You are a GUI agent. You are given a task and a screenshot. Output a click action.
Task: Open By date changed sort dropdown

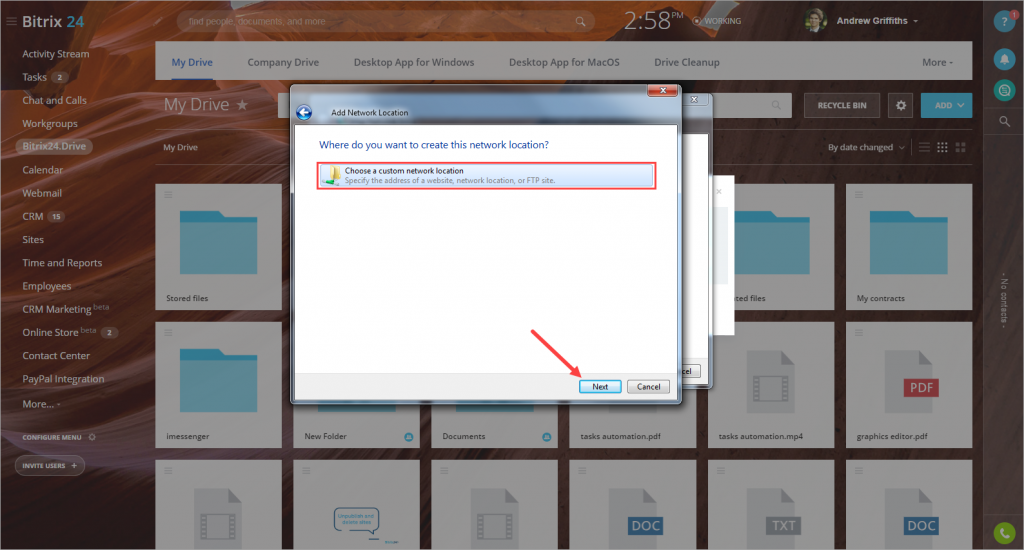coord(866,148)
